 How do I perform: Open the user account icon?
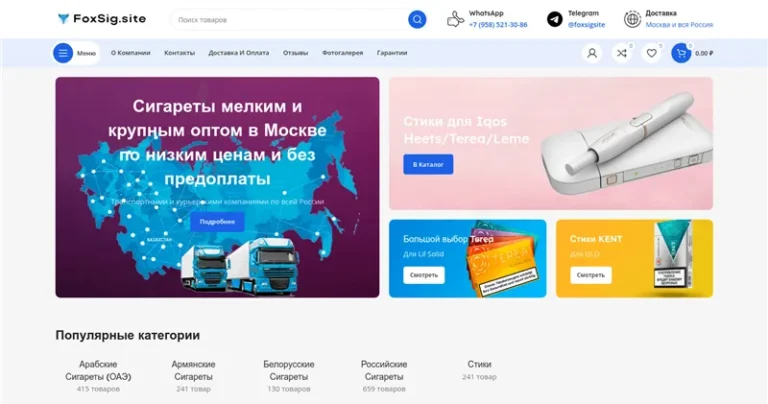point(592,53)
